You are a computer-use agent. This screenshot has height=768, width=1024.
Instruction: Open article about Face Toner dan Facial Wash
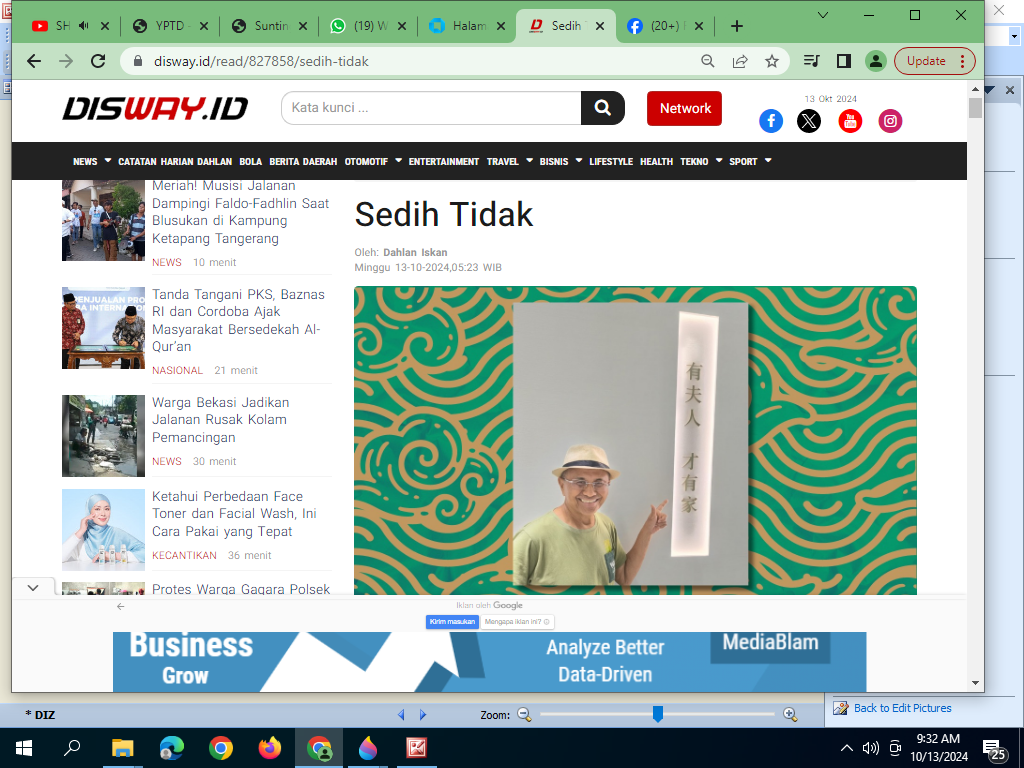(235, 513)
